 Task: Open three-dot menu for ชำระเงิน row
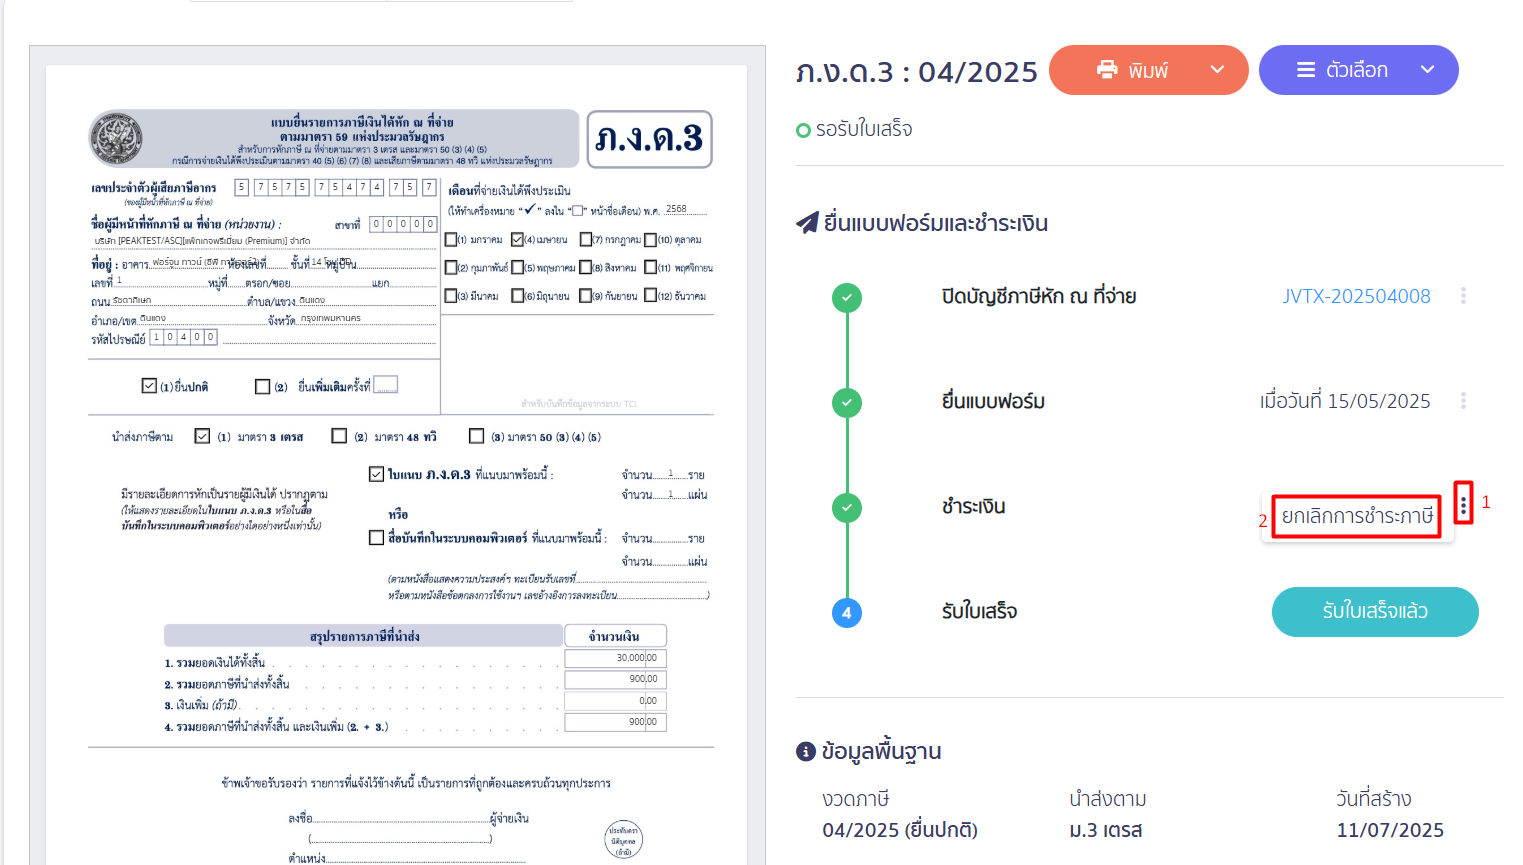(x=1463, y=506)
